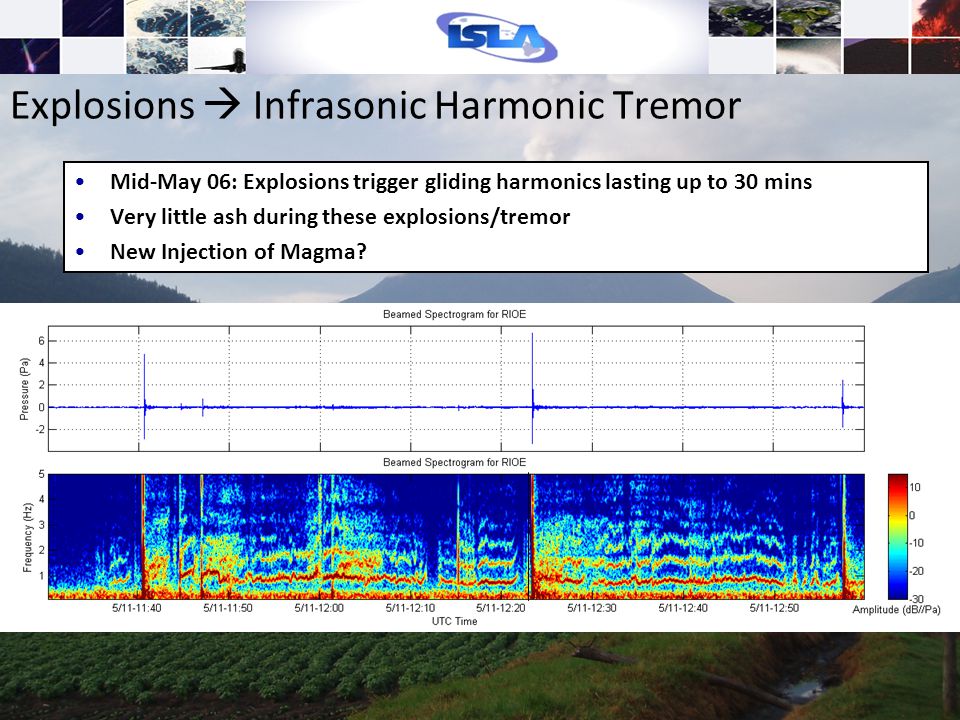Click the time tick label '5/11-12:40'

point(683,608)
